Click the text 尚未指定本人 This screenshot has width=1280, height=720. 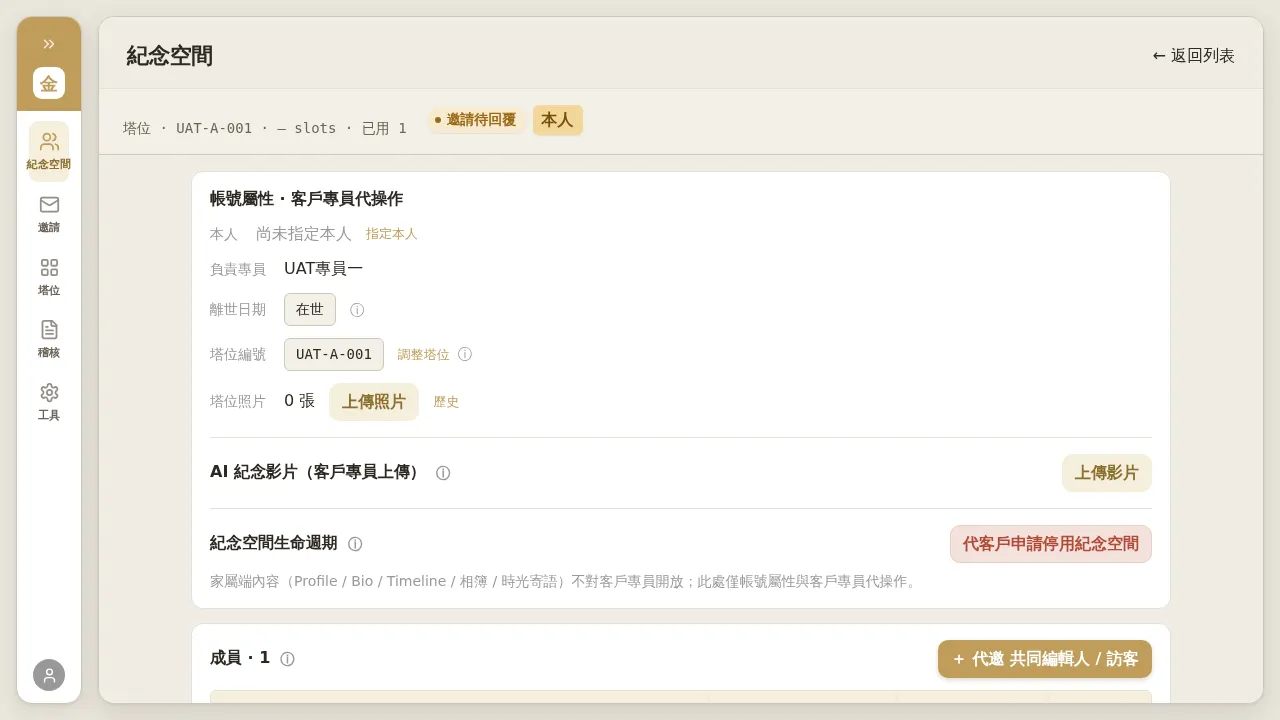pyautogui.click(x=304, y=234)
